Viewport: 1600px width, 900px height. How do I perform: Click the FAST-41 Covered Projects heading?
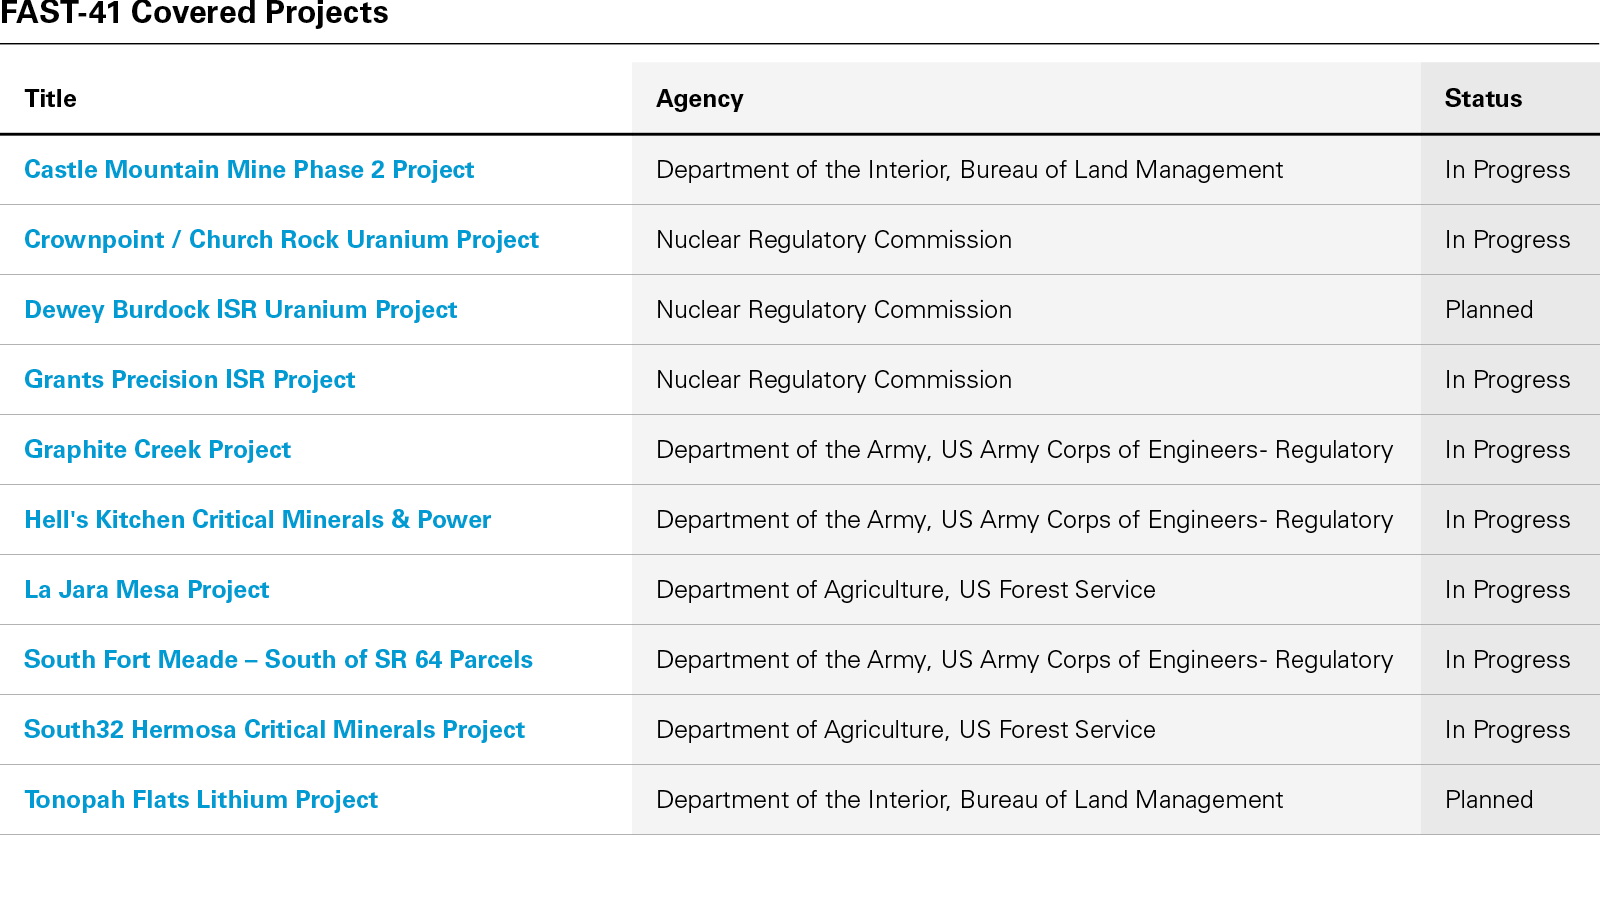194,14
